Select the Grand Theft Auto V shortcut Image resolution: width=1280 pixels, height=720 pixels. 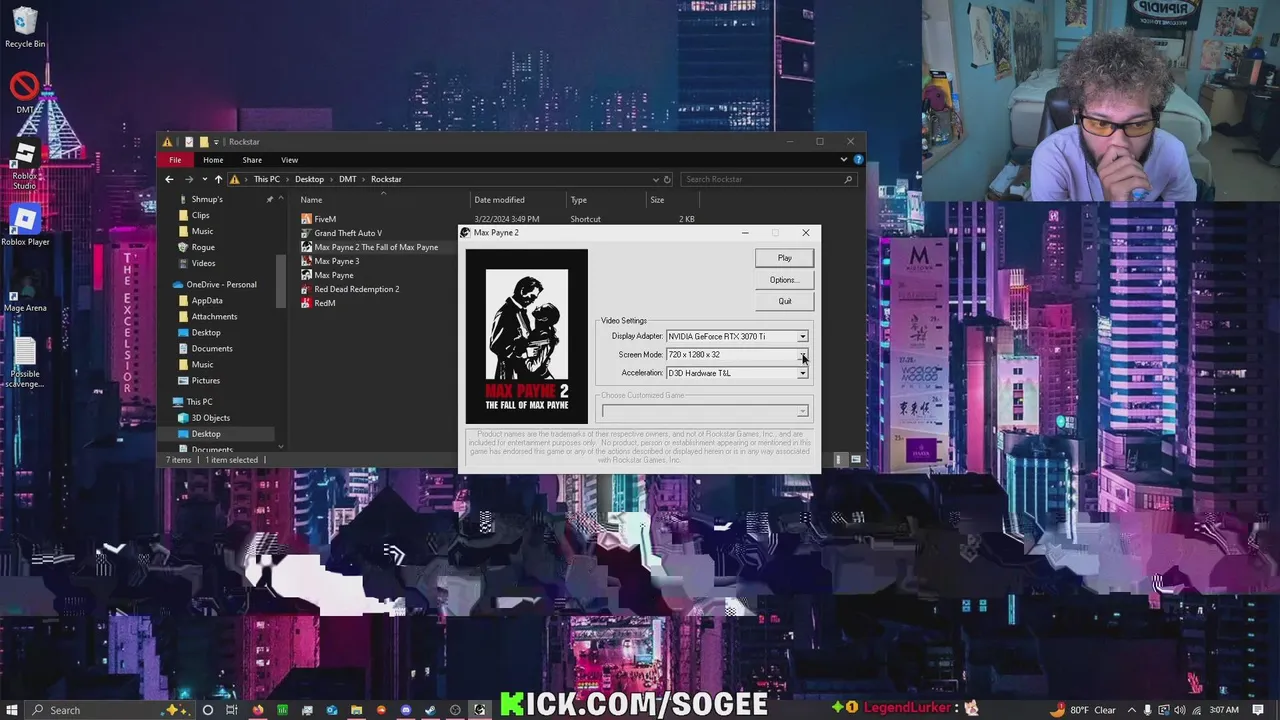(348, 233)
